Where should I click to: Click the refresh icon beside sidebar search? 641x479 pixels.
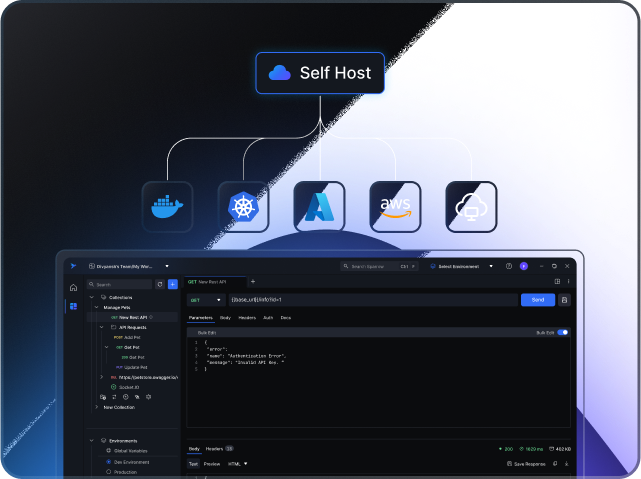(160, 284)
